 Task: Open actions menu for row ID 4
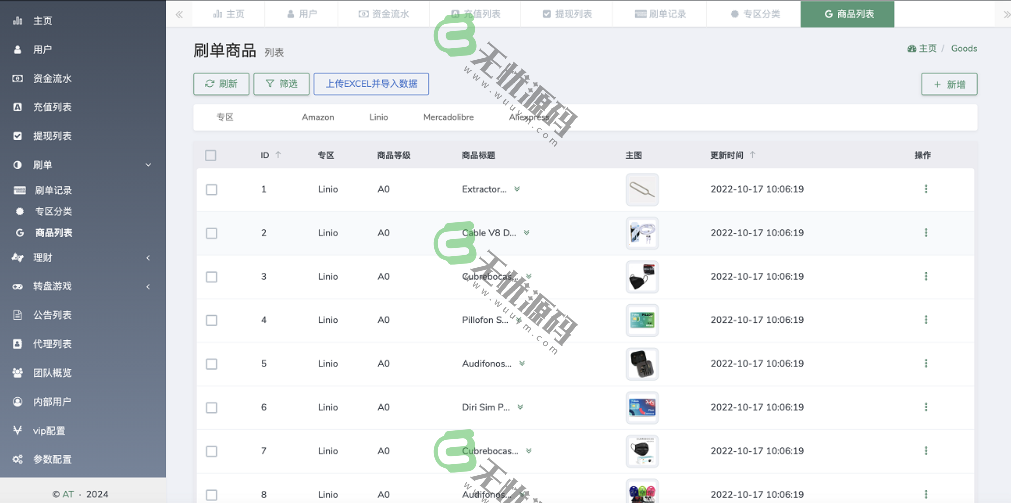[x=926, y=320]
